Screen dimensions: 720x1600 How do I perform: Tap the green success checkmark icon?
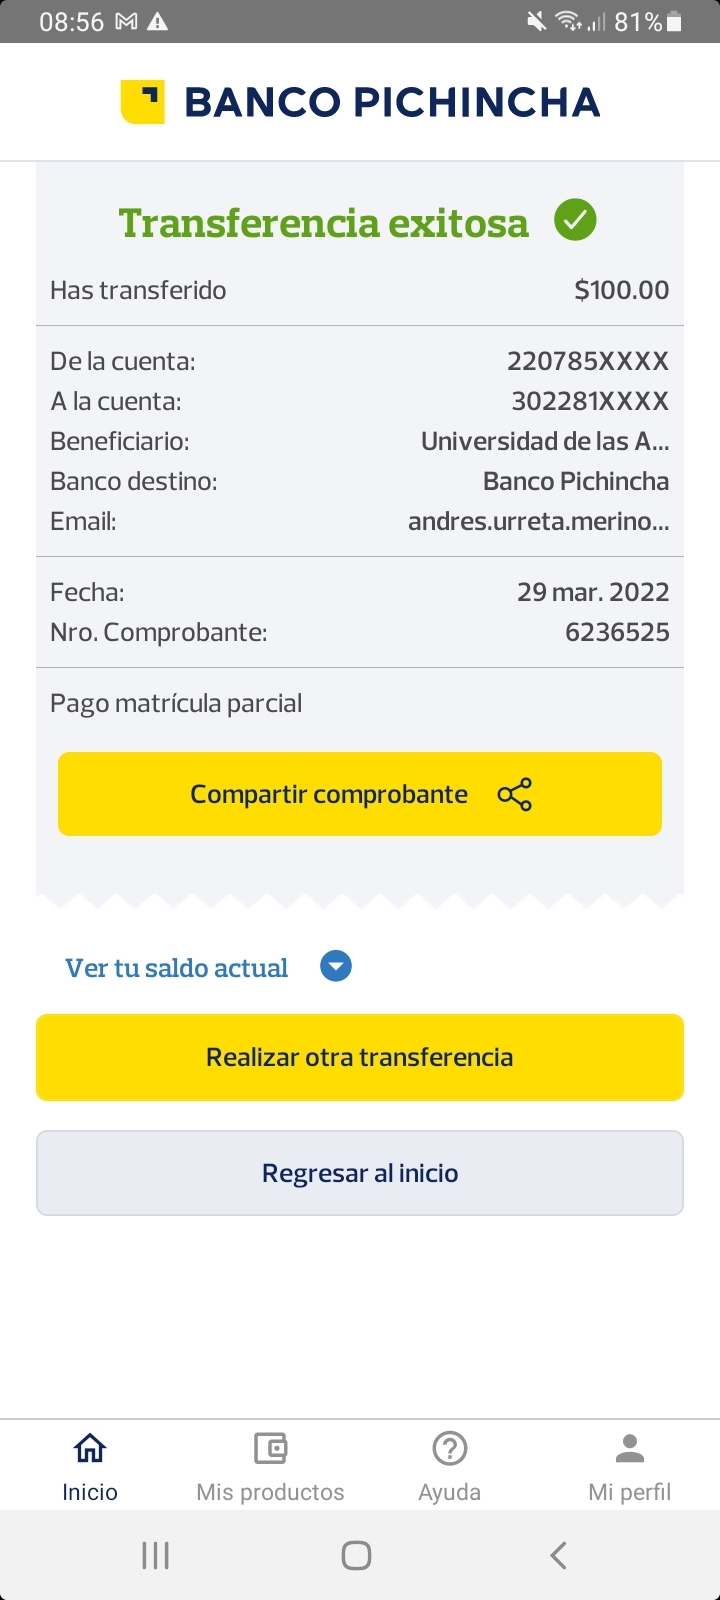click(x=575, y=220)
